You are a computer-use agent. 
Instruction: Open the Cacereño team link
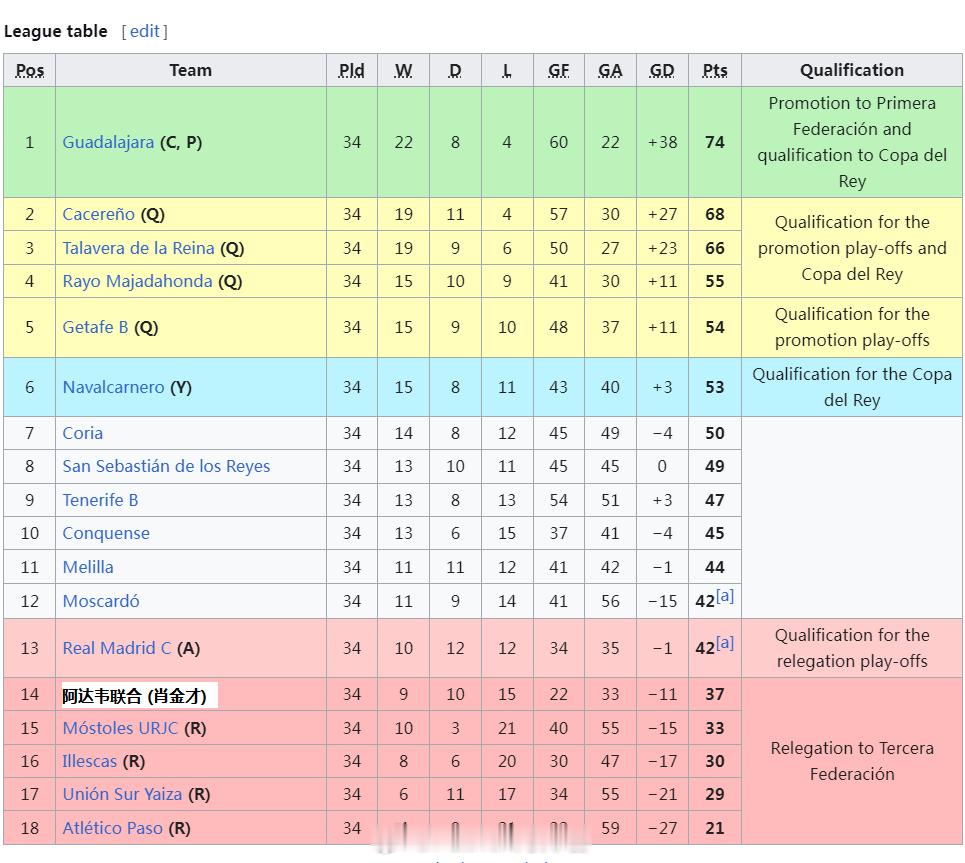(98, 214)
